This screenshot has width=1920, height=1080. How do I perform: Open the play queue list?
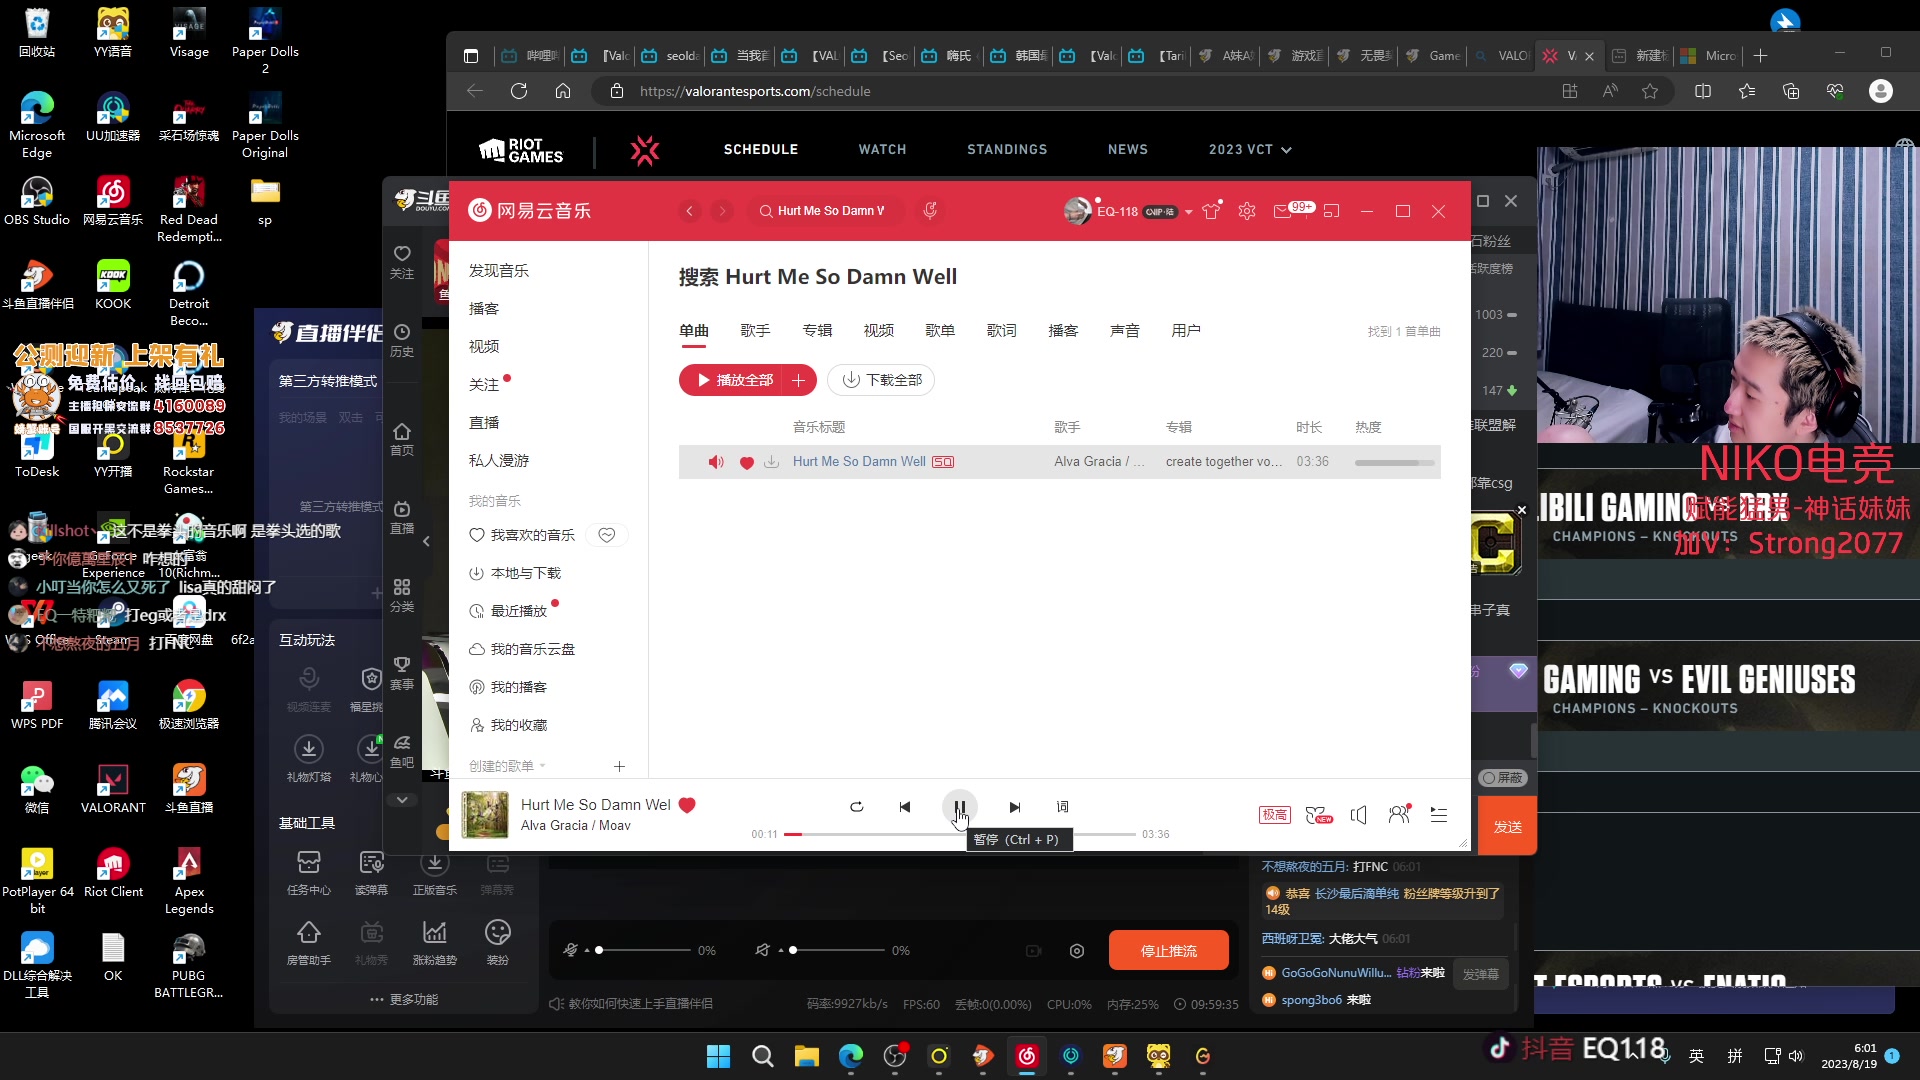click(1439, 815)
